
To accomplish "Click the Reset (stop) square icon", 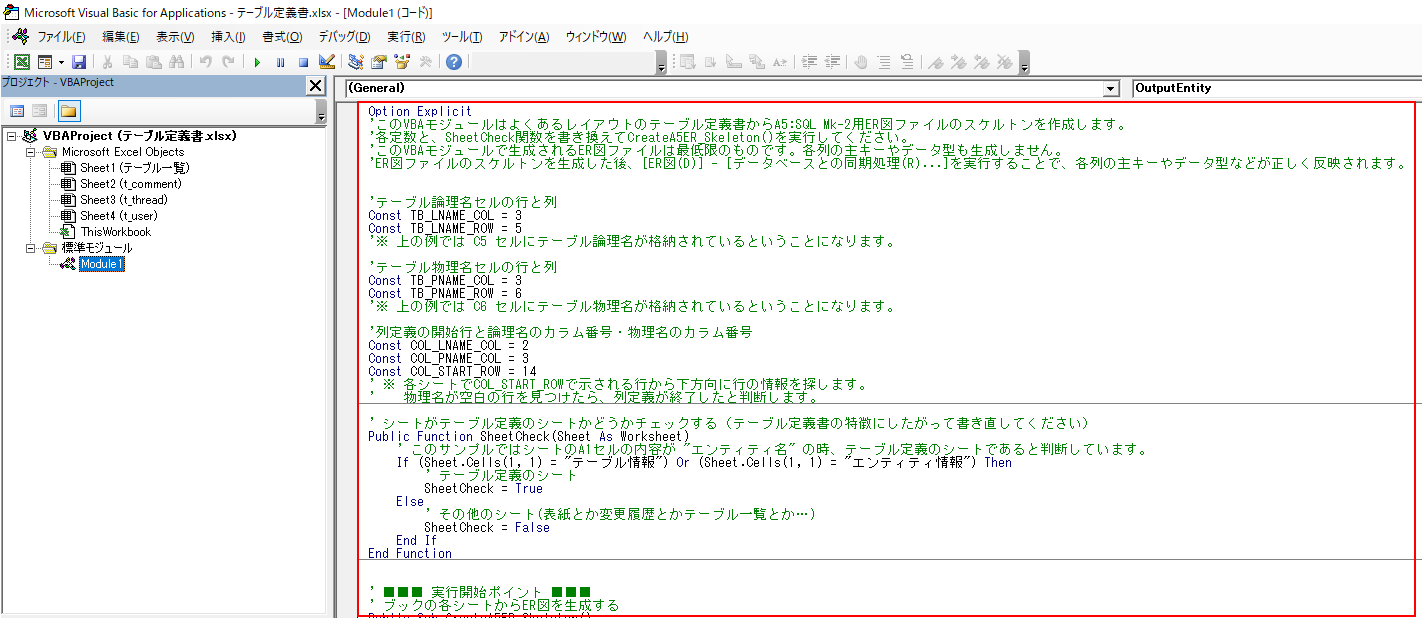I will tap(302, 62).
